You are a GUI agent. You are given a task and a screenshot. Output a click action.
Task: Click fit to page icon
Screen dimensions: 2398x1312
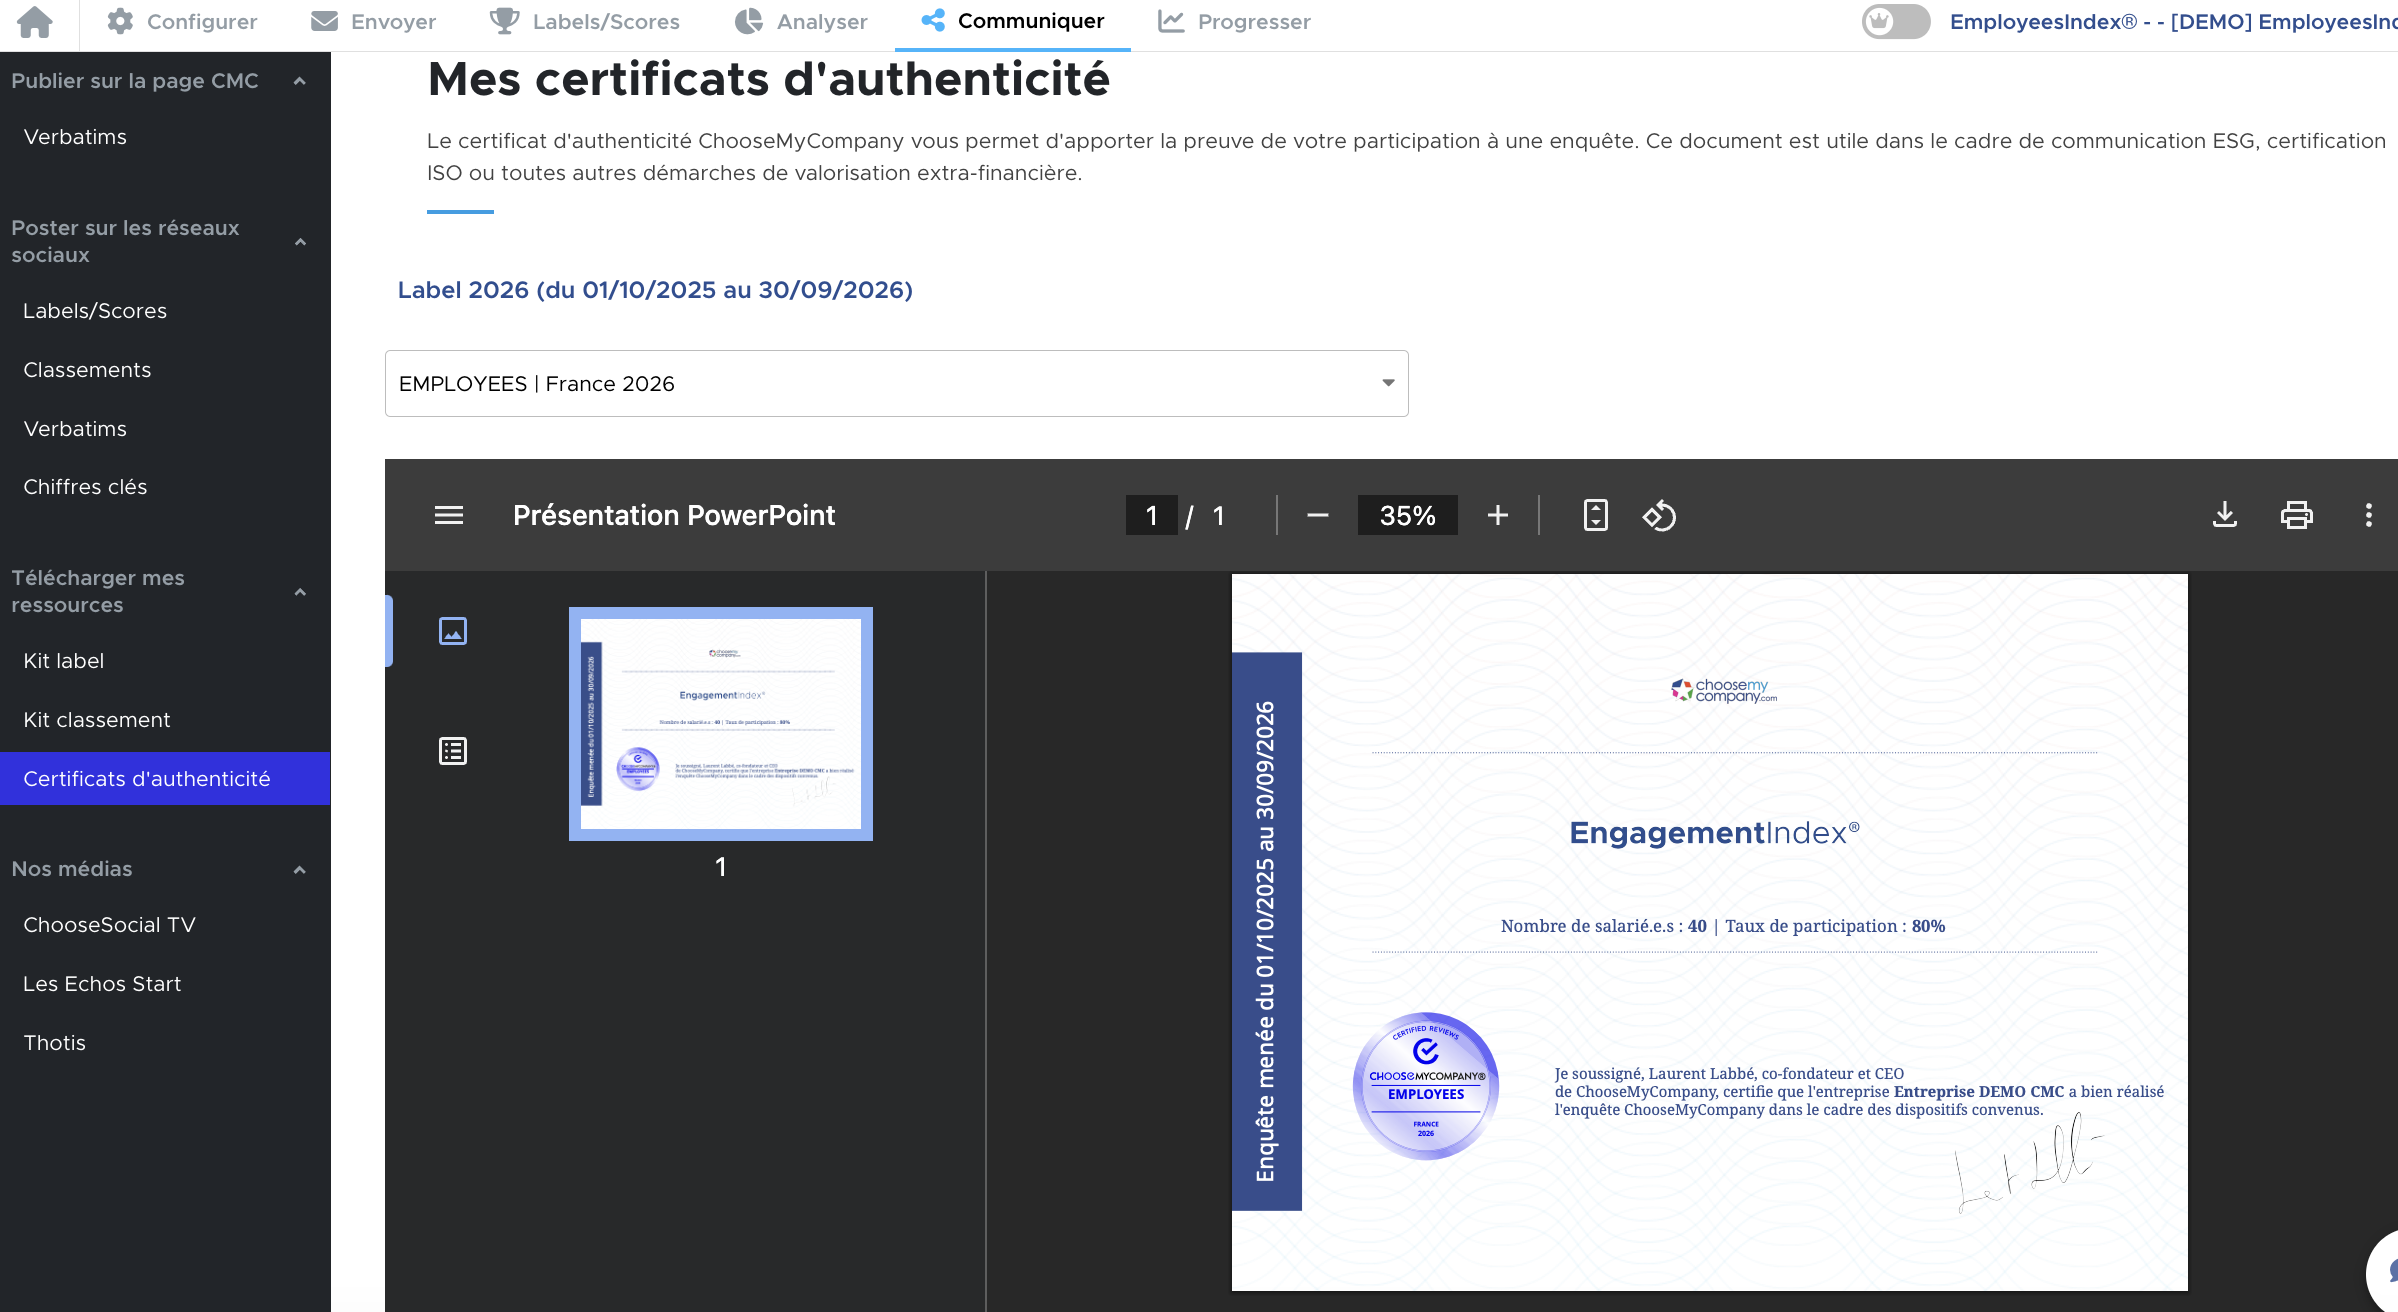coord(1595,516)
